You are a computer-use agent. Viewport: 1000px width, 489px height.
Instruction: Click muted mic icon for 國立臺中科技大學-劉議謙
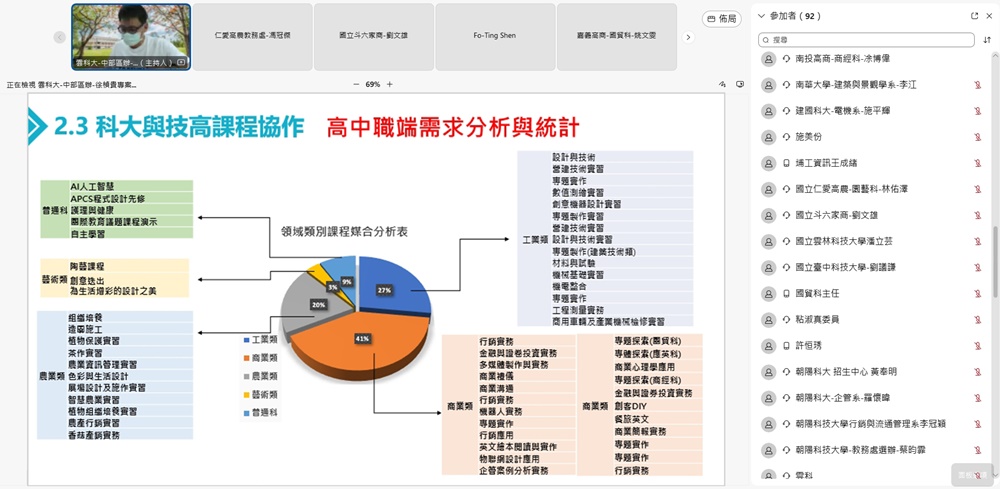click(978, 268)
